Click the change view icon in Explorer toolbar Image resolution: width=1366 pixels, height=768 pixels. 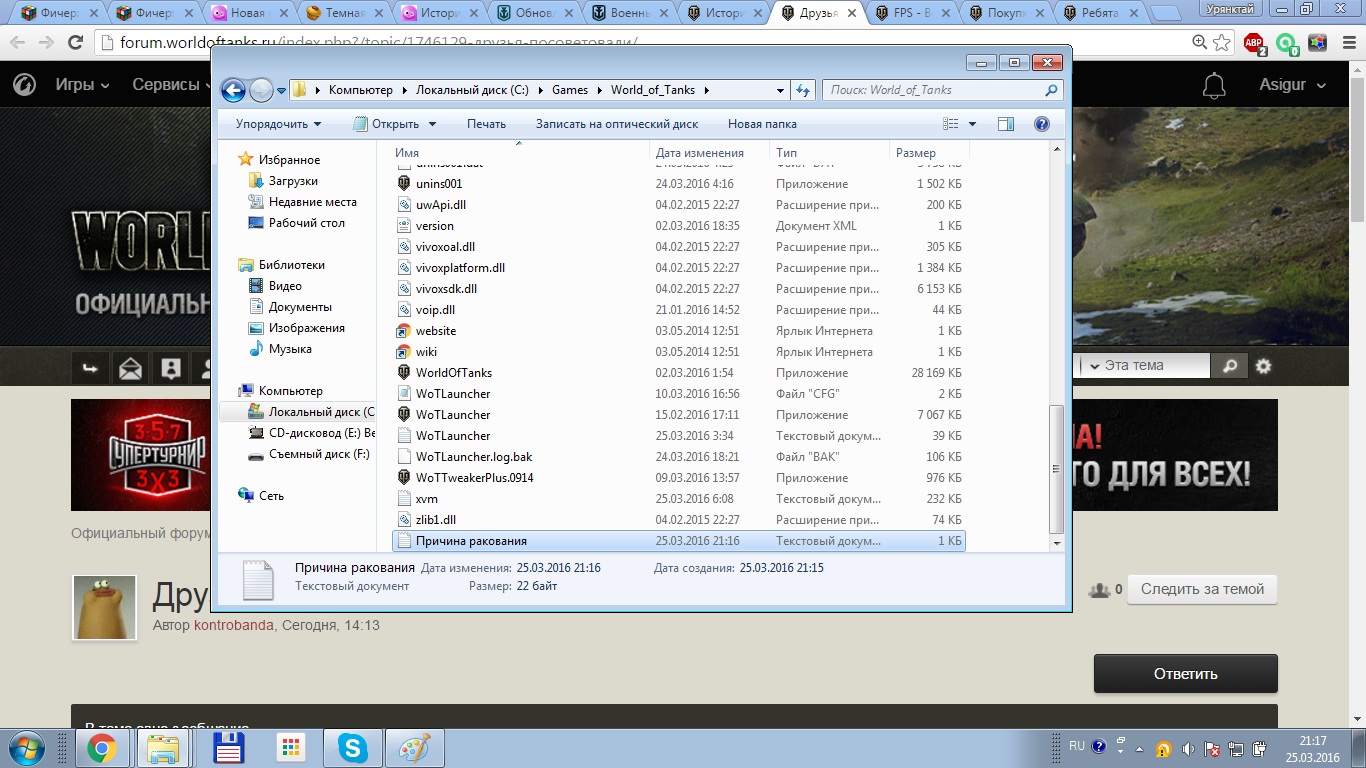coord(951,124)
